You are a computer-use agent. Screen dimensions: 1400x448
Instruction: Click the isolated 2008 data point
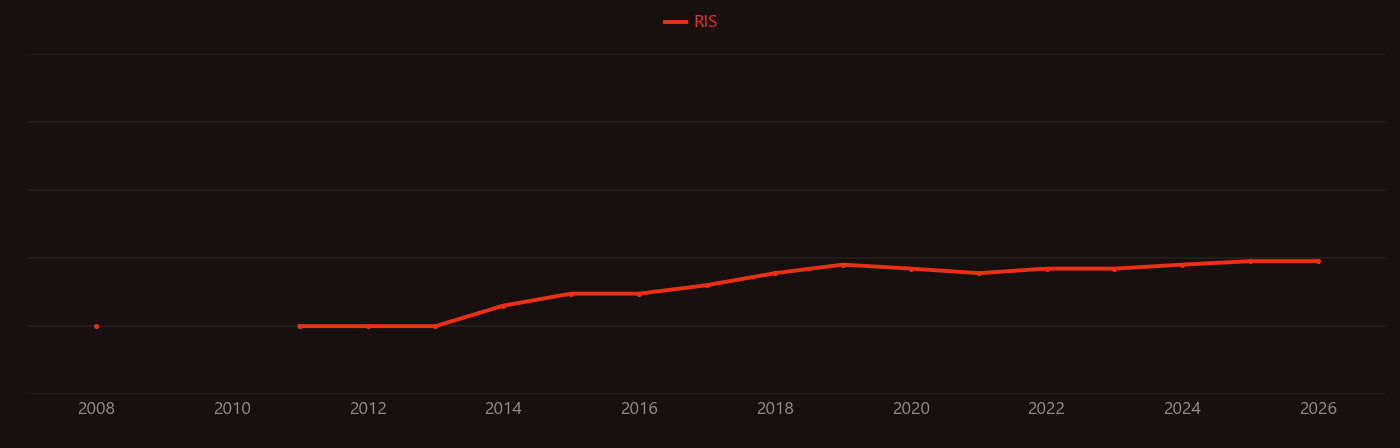tap(96, 326)
